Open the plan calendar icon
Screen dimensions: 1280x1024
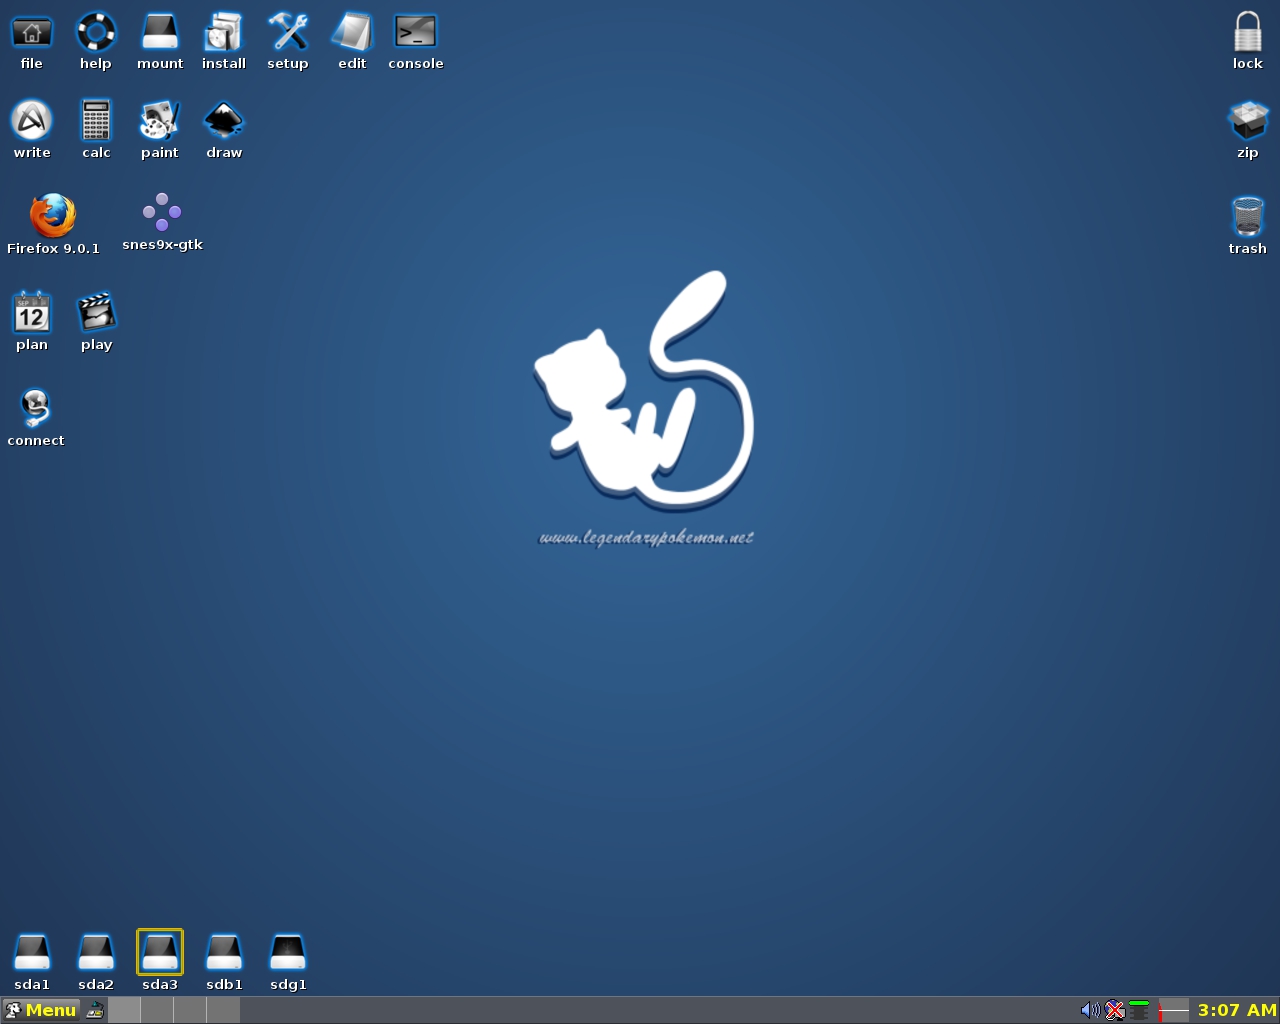coord(32,314)
